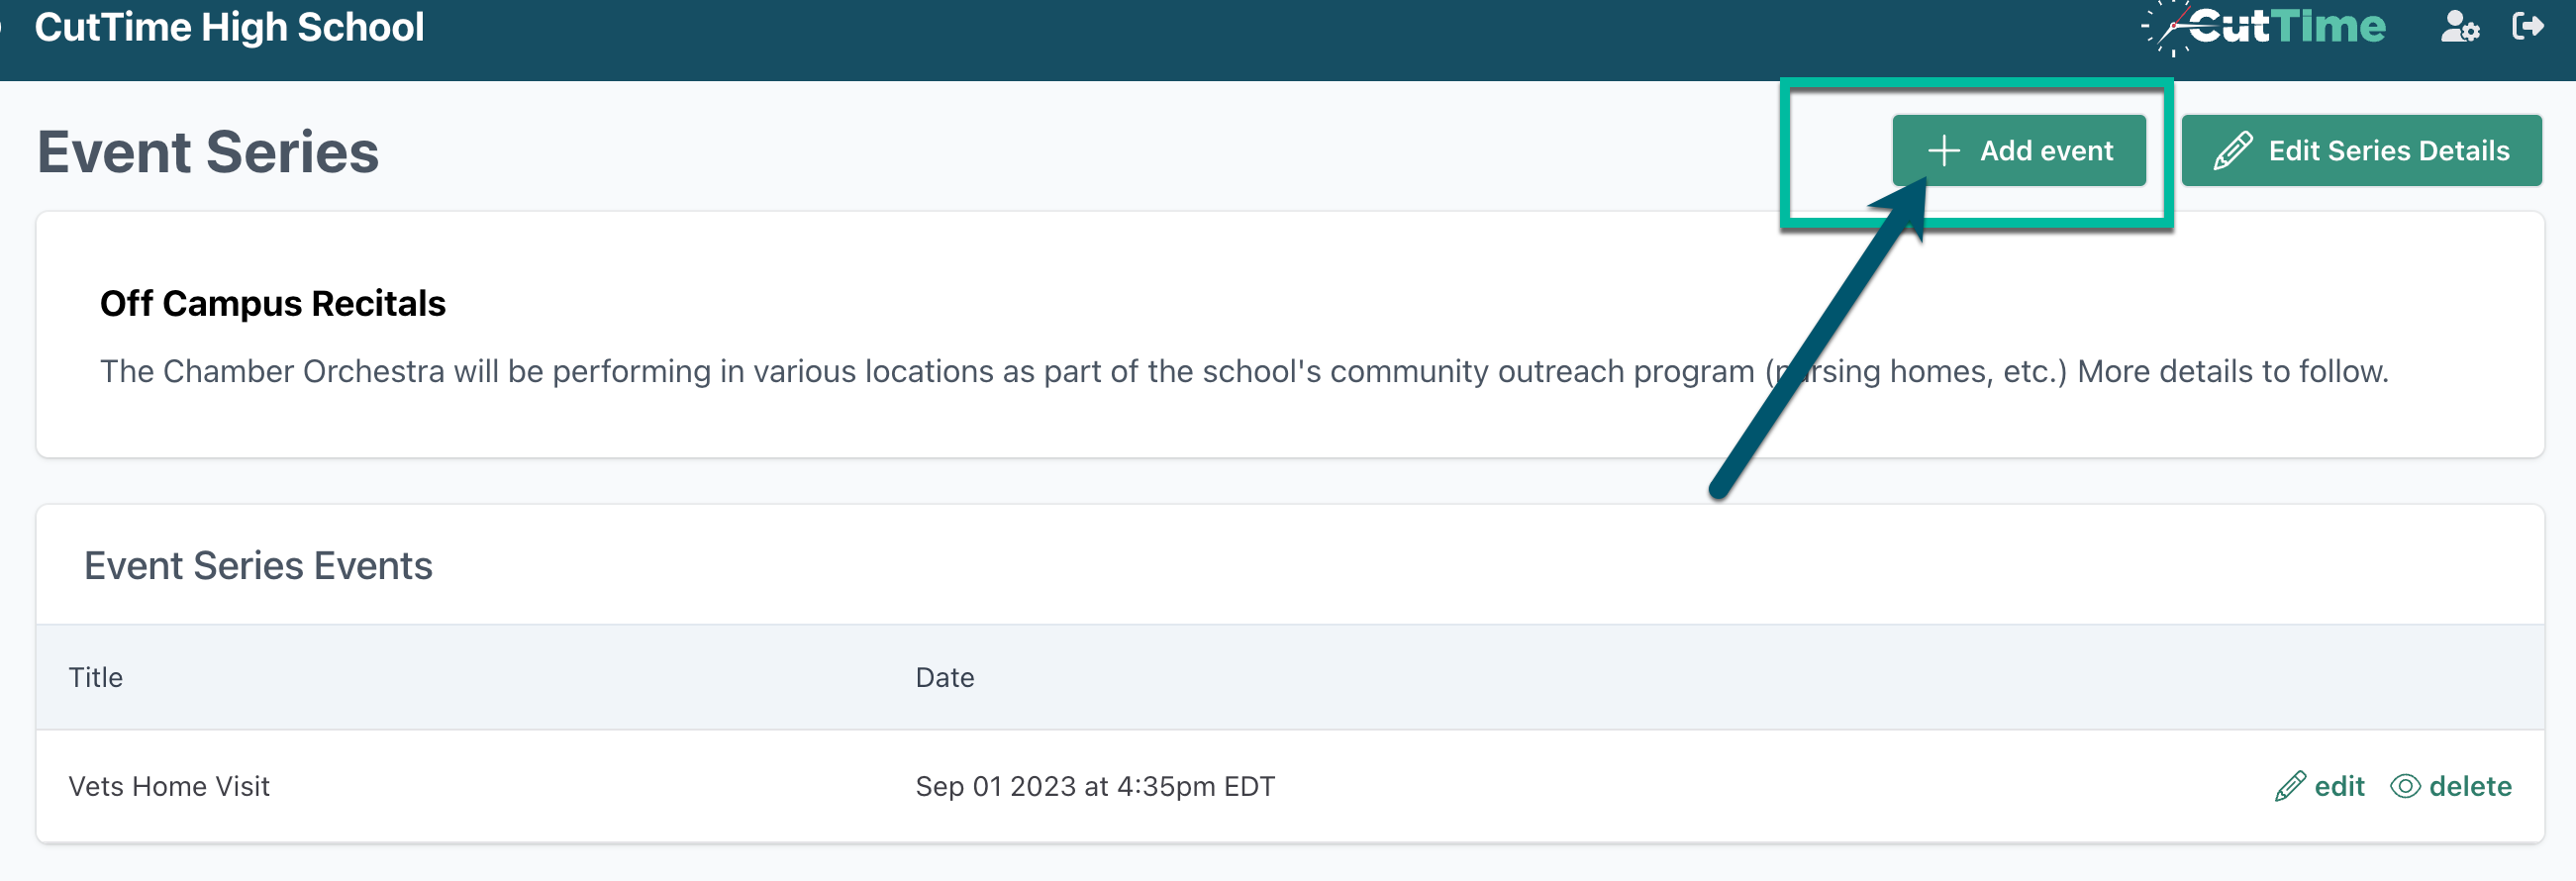The height and width of the screenshot is (881, 2576).
Task: Click the eye icon beside delete
Action: (x=2404, y=786)
